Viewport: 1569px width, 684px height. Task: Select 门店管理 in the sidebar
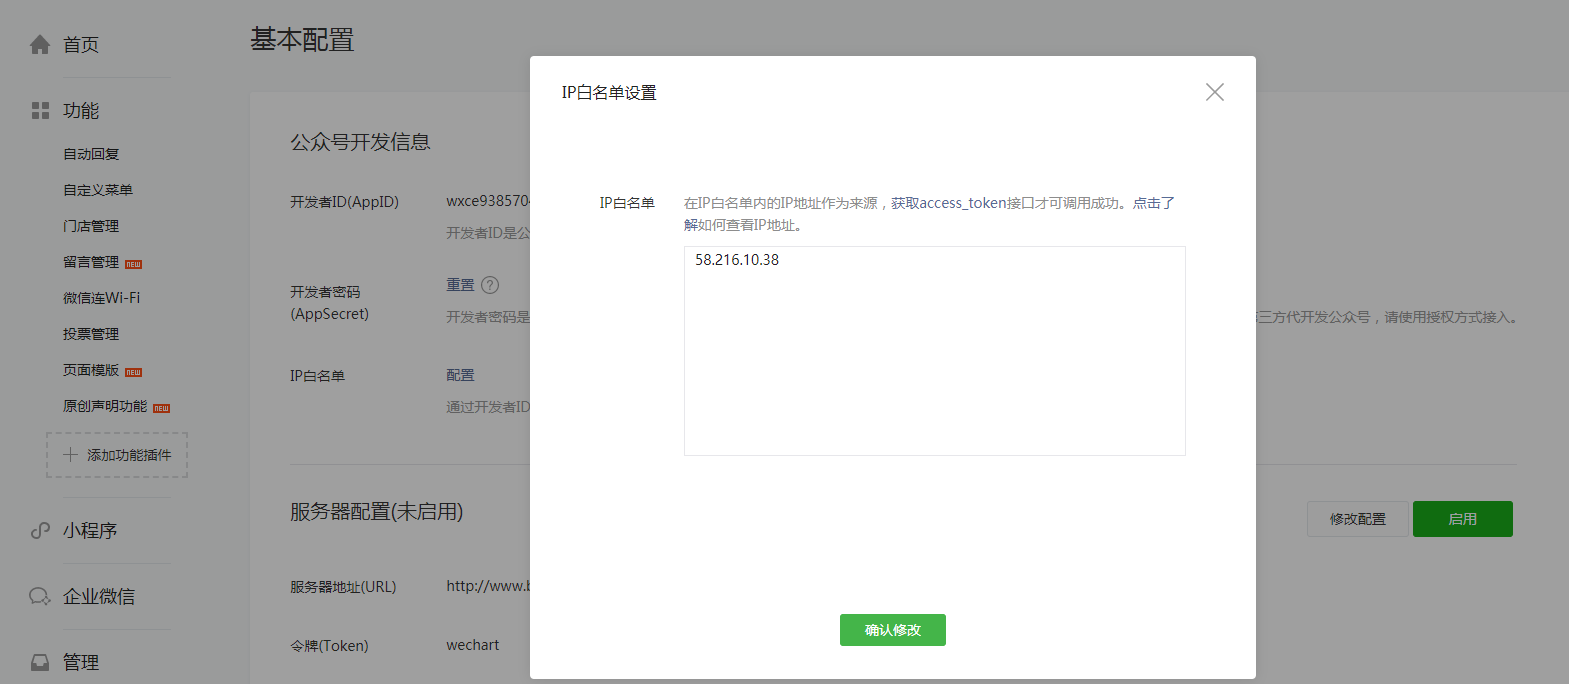91,226
